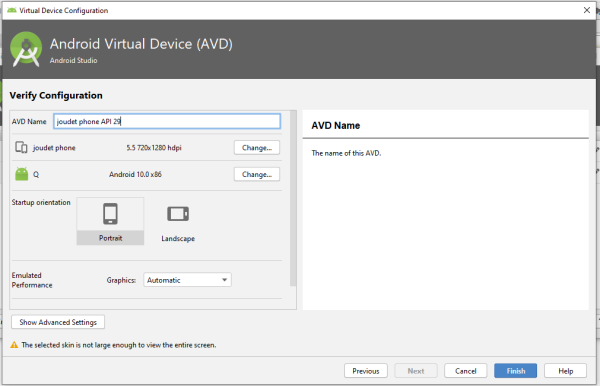600x386 pixels.
Task: Click the device hardware icon beside joudet phone
Action: (x=21, y=147)
